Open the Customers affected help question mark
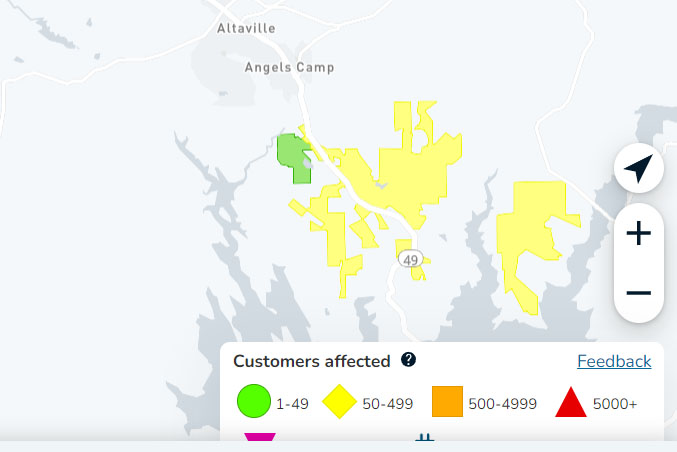This screenshot has height=452, width=677. point(408,359)
